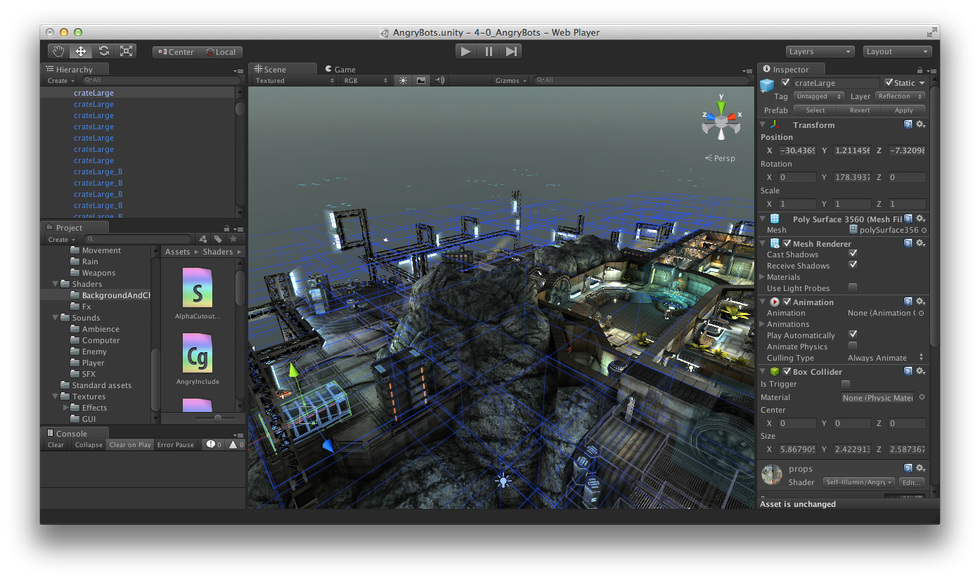Click the Revert prefab button
Image resolution: width=980 pixels, height=580 pixels.
pyautogui.click(x=859, y=110)
